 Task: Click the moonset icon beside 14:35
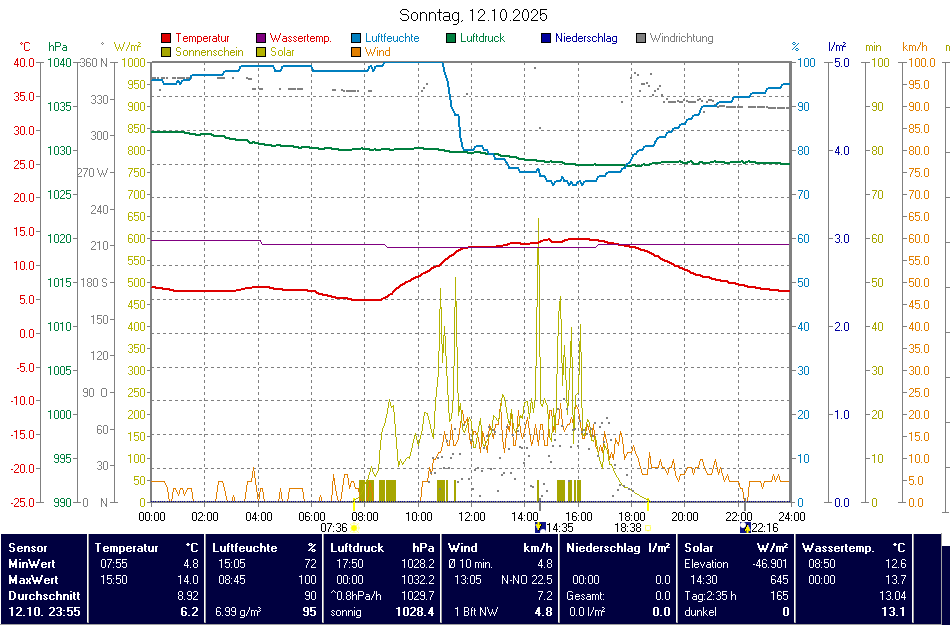pyautogui.click(x=540, y=527)
